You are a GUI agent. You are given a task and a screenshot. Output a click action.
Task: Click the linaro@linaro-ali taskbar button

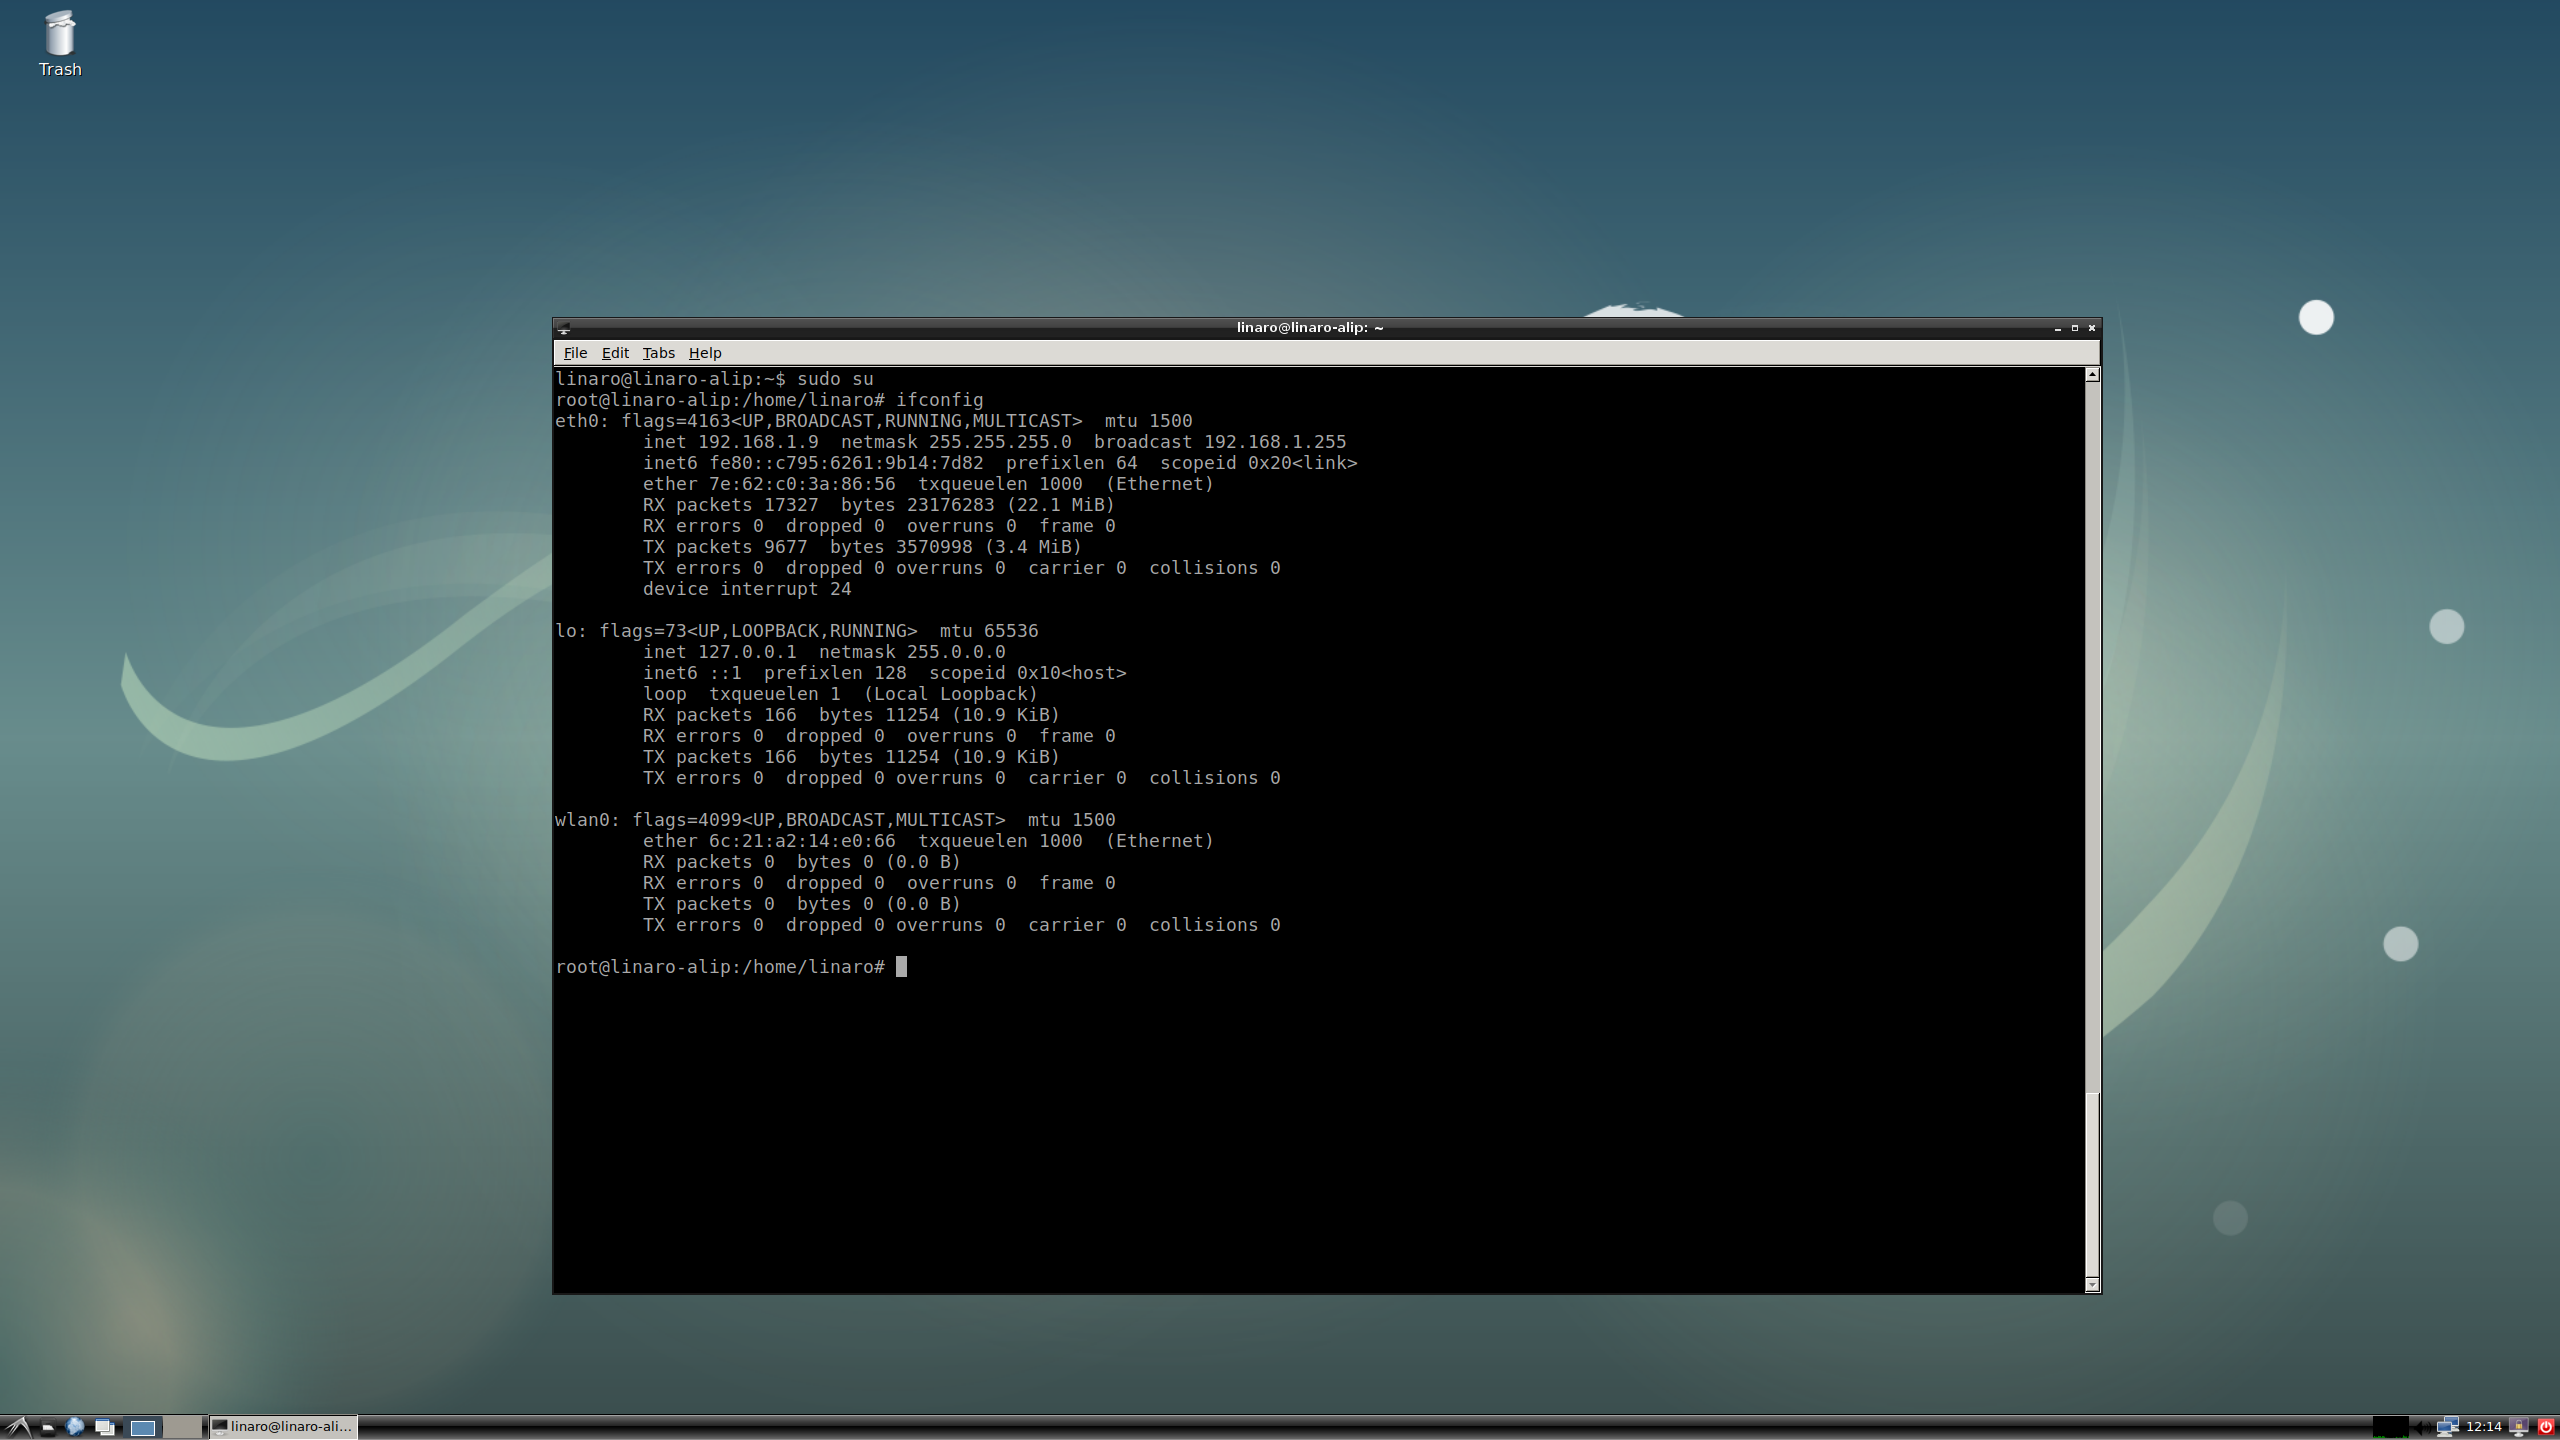click(283, 1427)
